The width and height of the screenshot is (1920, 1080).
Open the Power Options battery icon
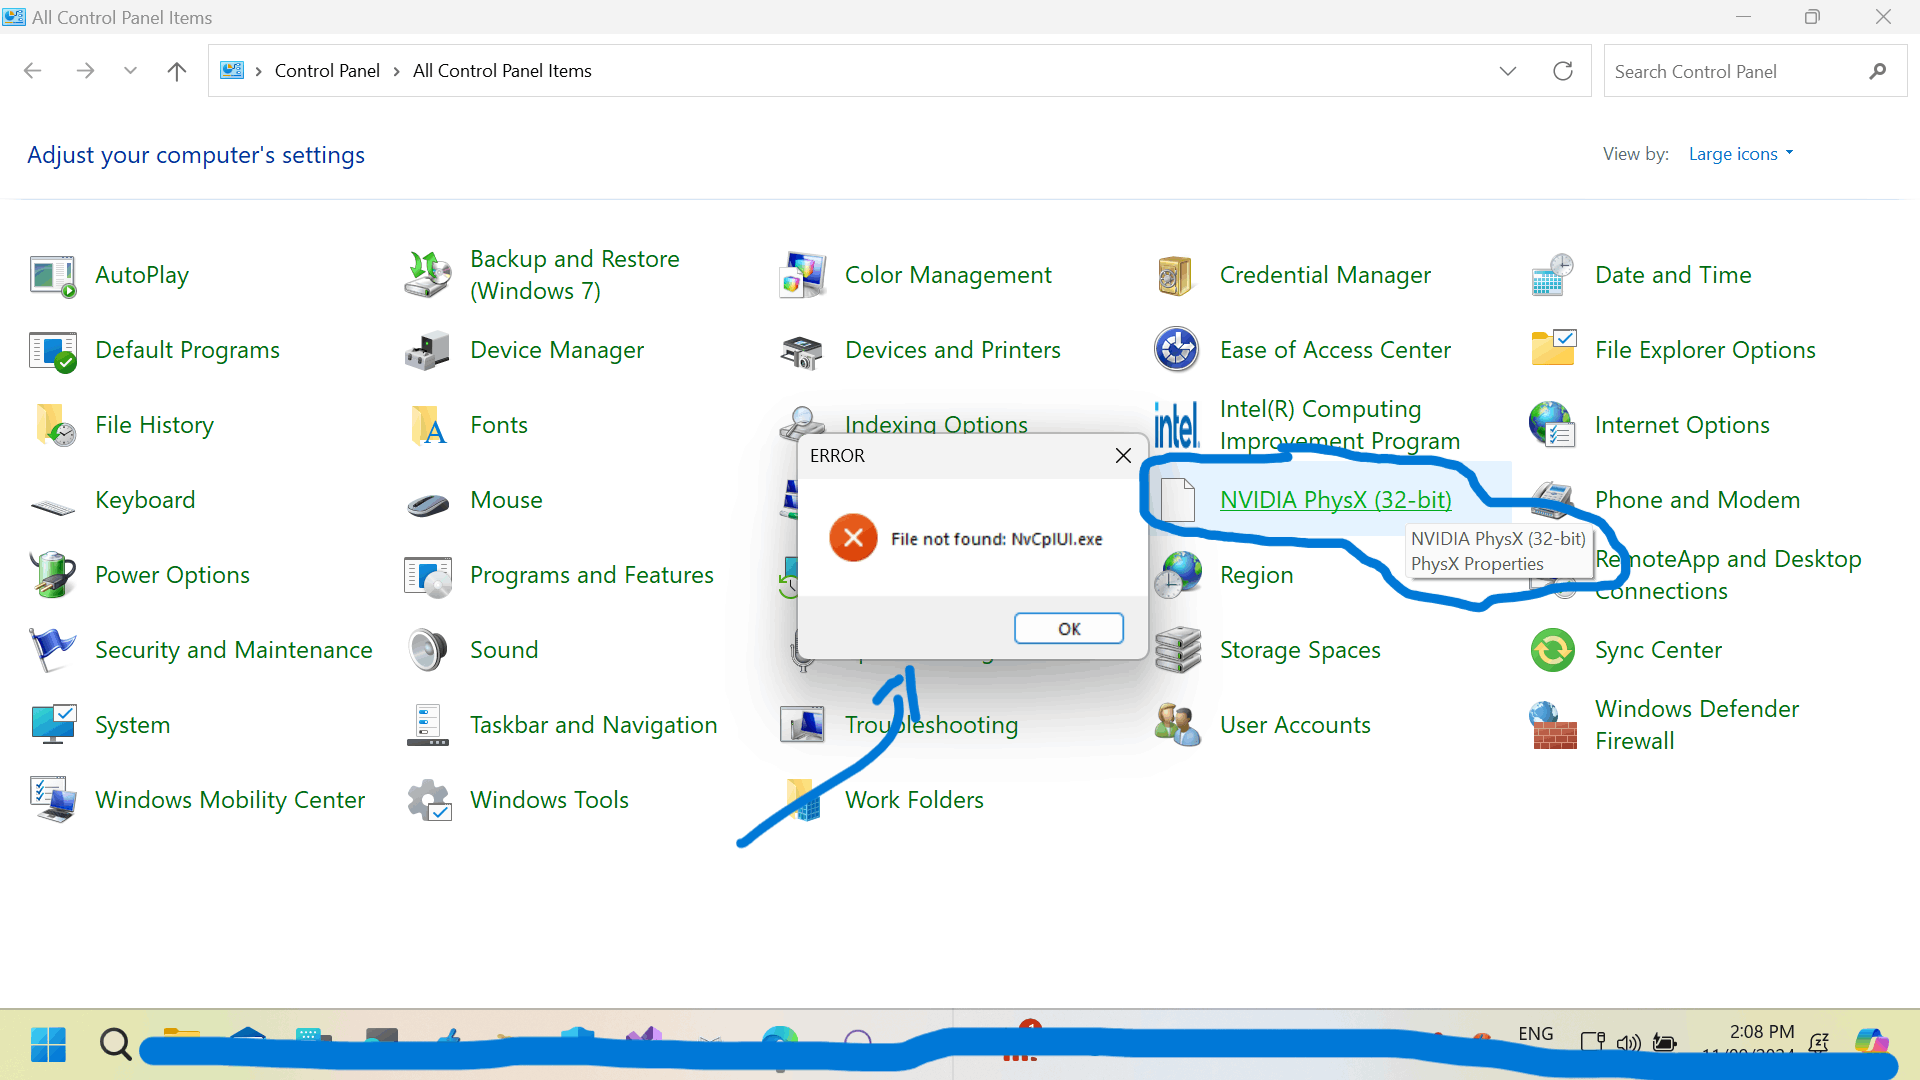click(x=52, y=575)
